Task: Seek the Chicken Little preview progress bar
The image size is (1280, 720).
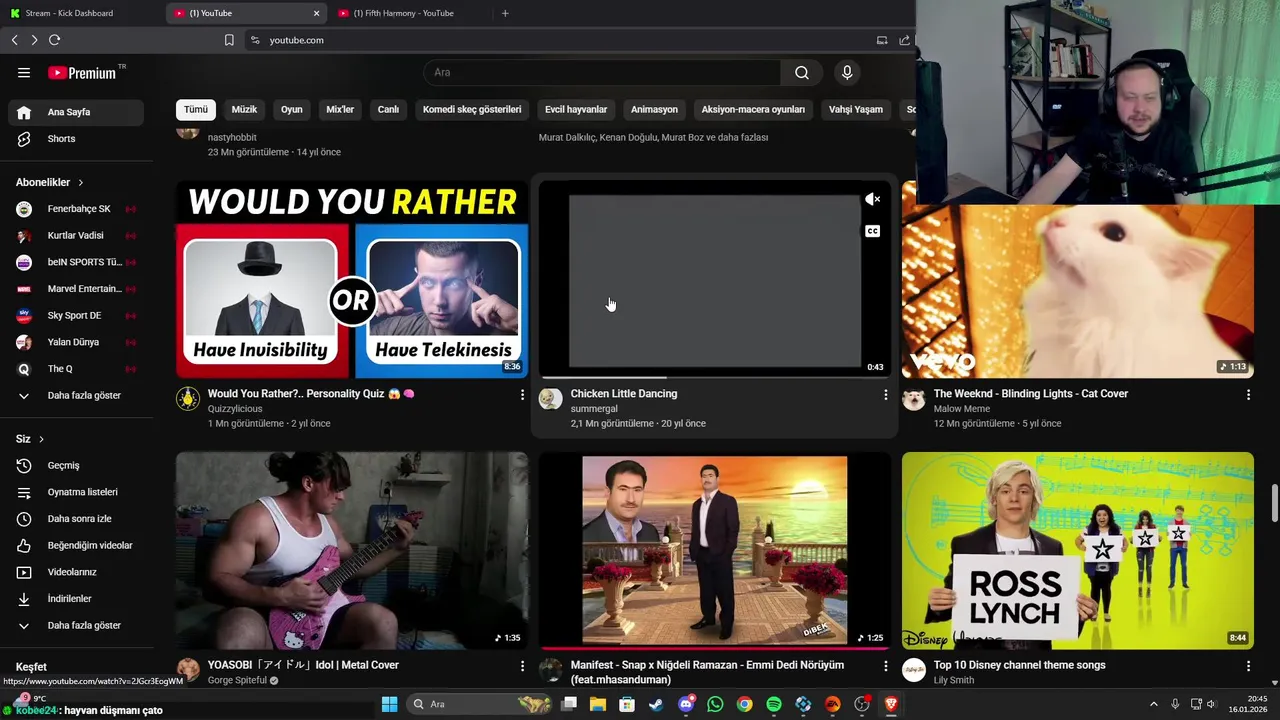Action: tap(715, 377)
